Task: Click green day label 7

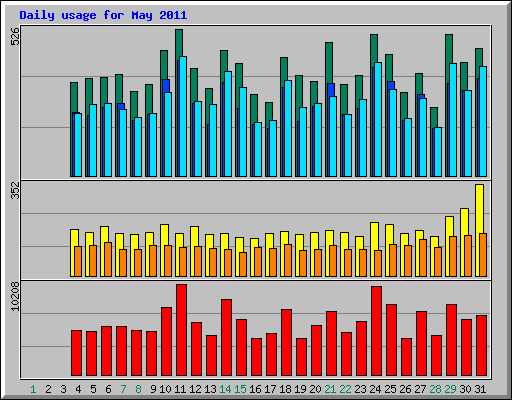Action: [123, 389]
